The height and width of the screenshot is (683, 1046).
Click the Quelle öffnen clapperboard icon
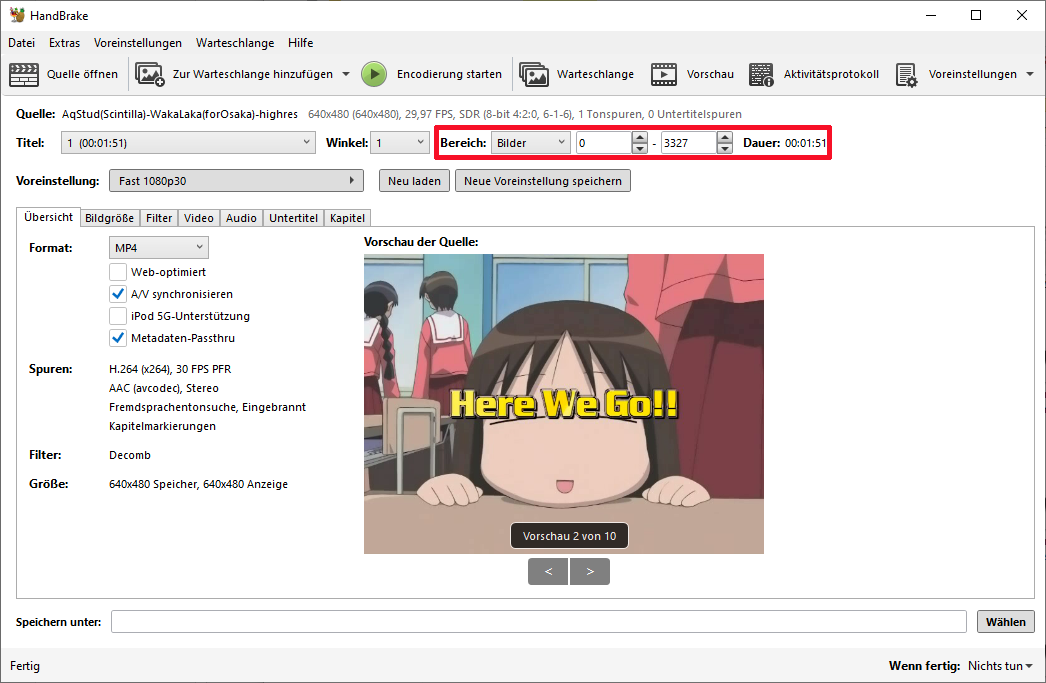tap(24, 74)
